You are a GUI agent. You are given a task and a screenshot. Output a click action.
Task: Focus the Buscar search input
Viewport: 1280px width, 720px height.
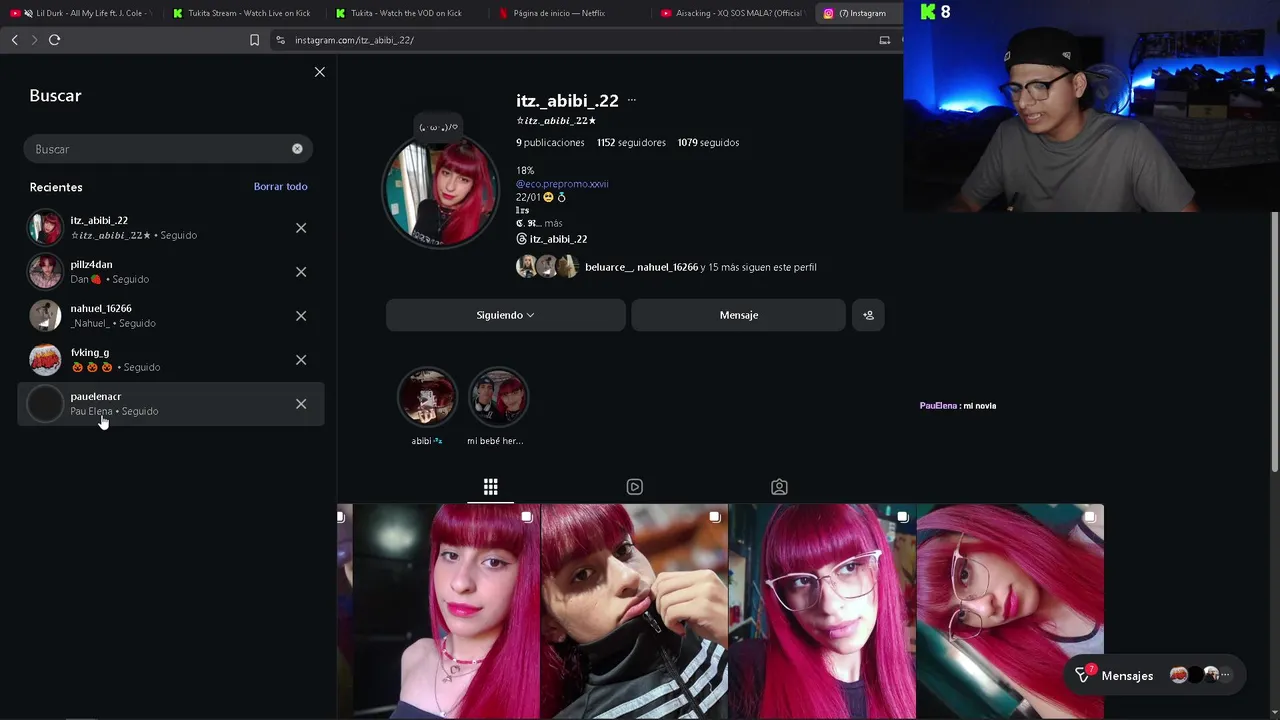[168, 149]
